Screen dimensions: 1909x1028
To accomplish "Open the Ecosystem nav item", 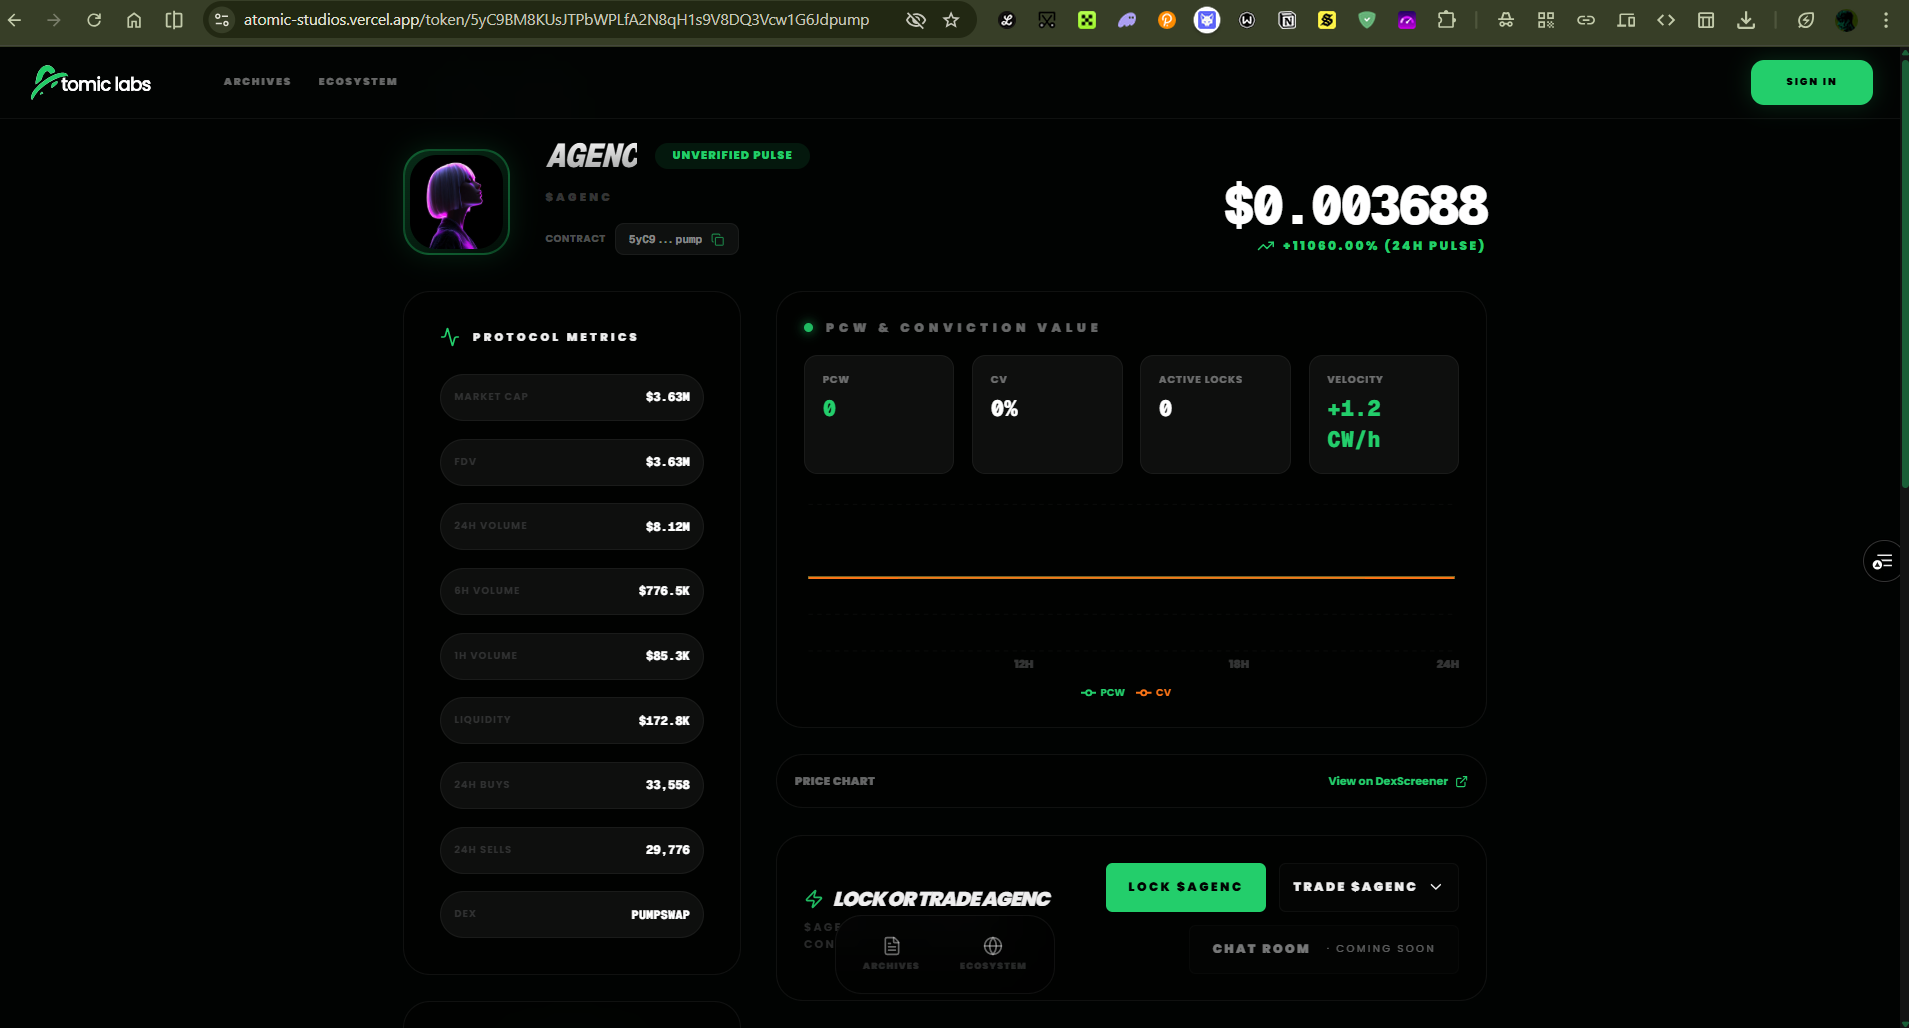I will pyautogui.click(x=358, y=82).
